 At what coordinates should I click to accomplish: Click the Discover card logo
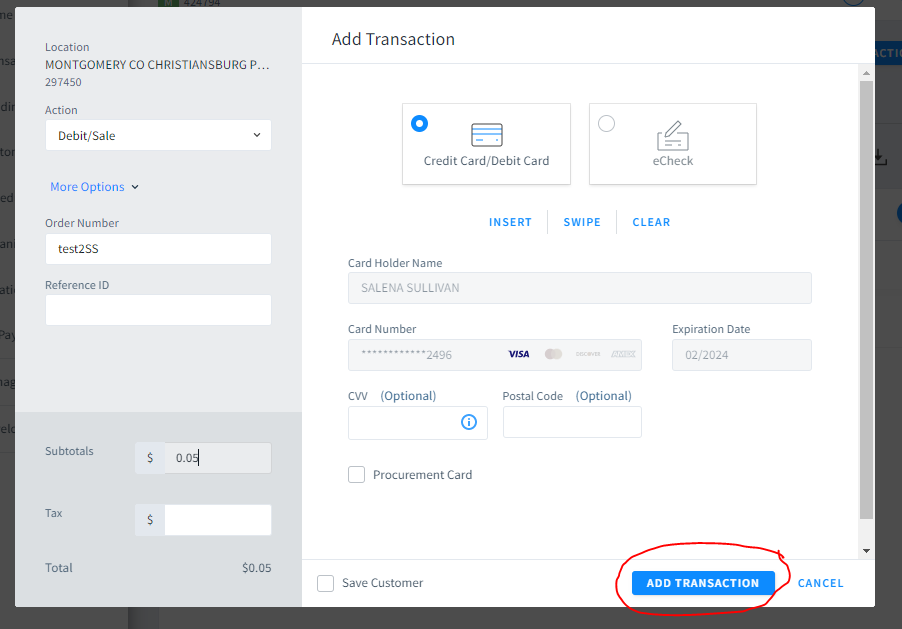[x=588, y=354]
